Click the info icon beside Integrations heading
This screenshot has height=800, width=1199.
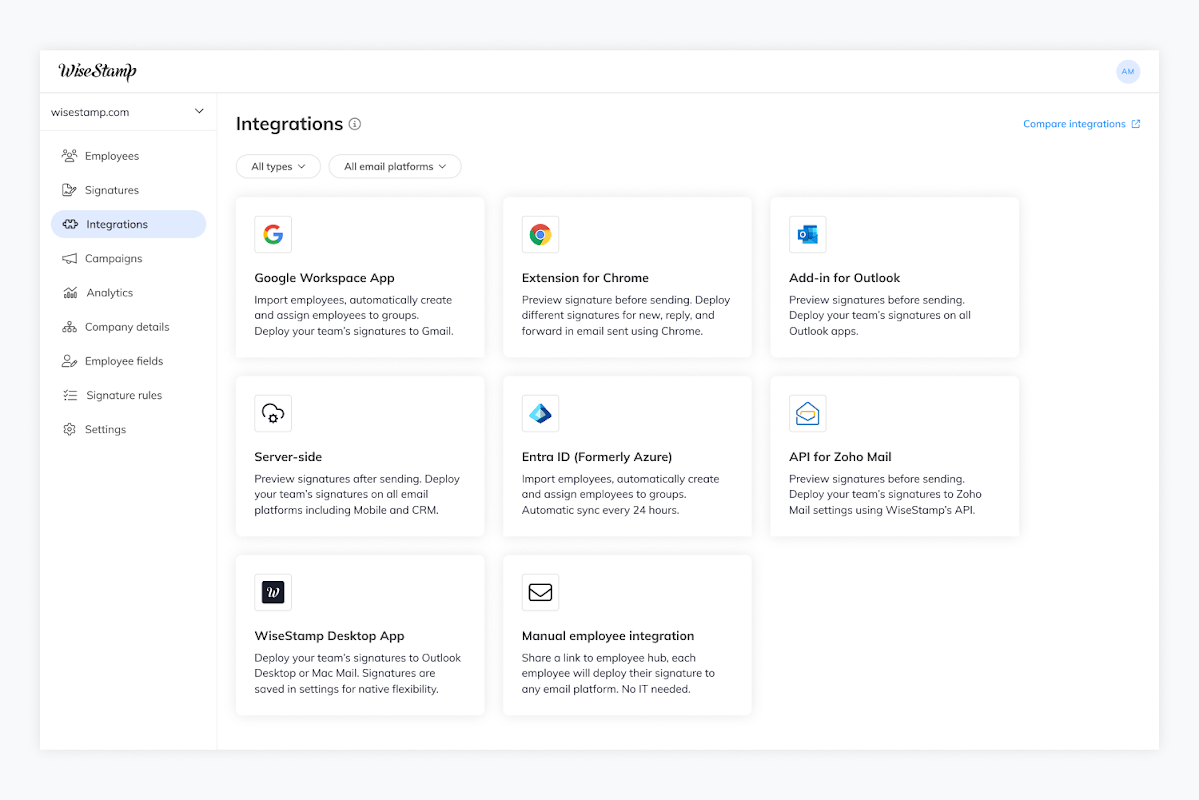coord(355,124)
